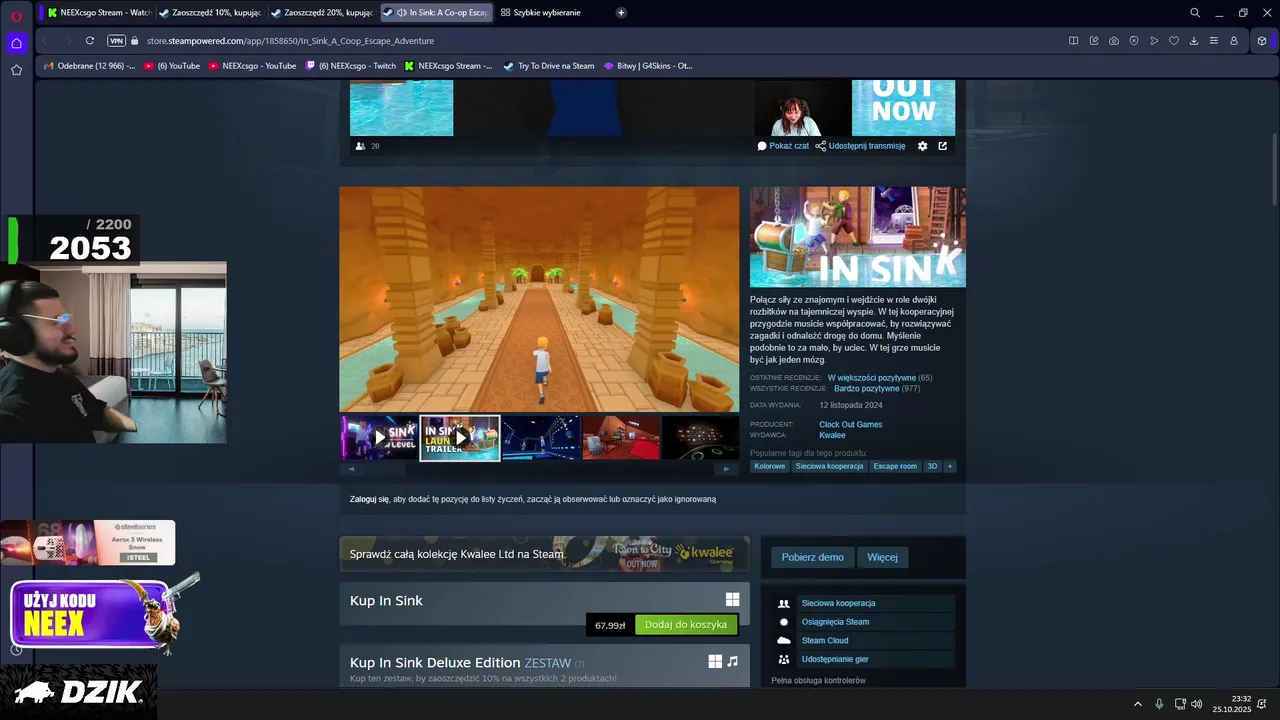
Task: Open the Bitwy G4Skins bookmark
Action: pos(648,66)
